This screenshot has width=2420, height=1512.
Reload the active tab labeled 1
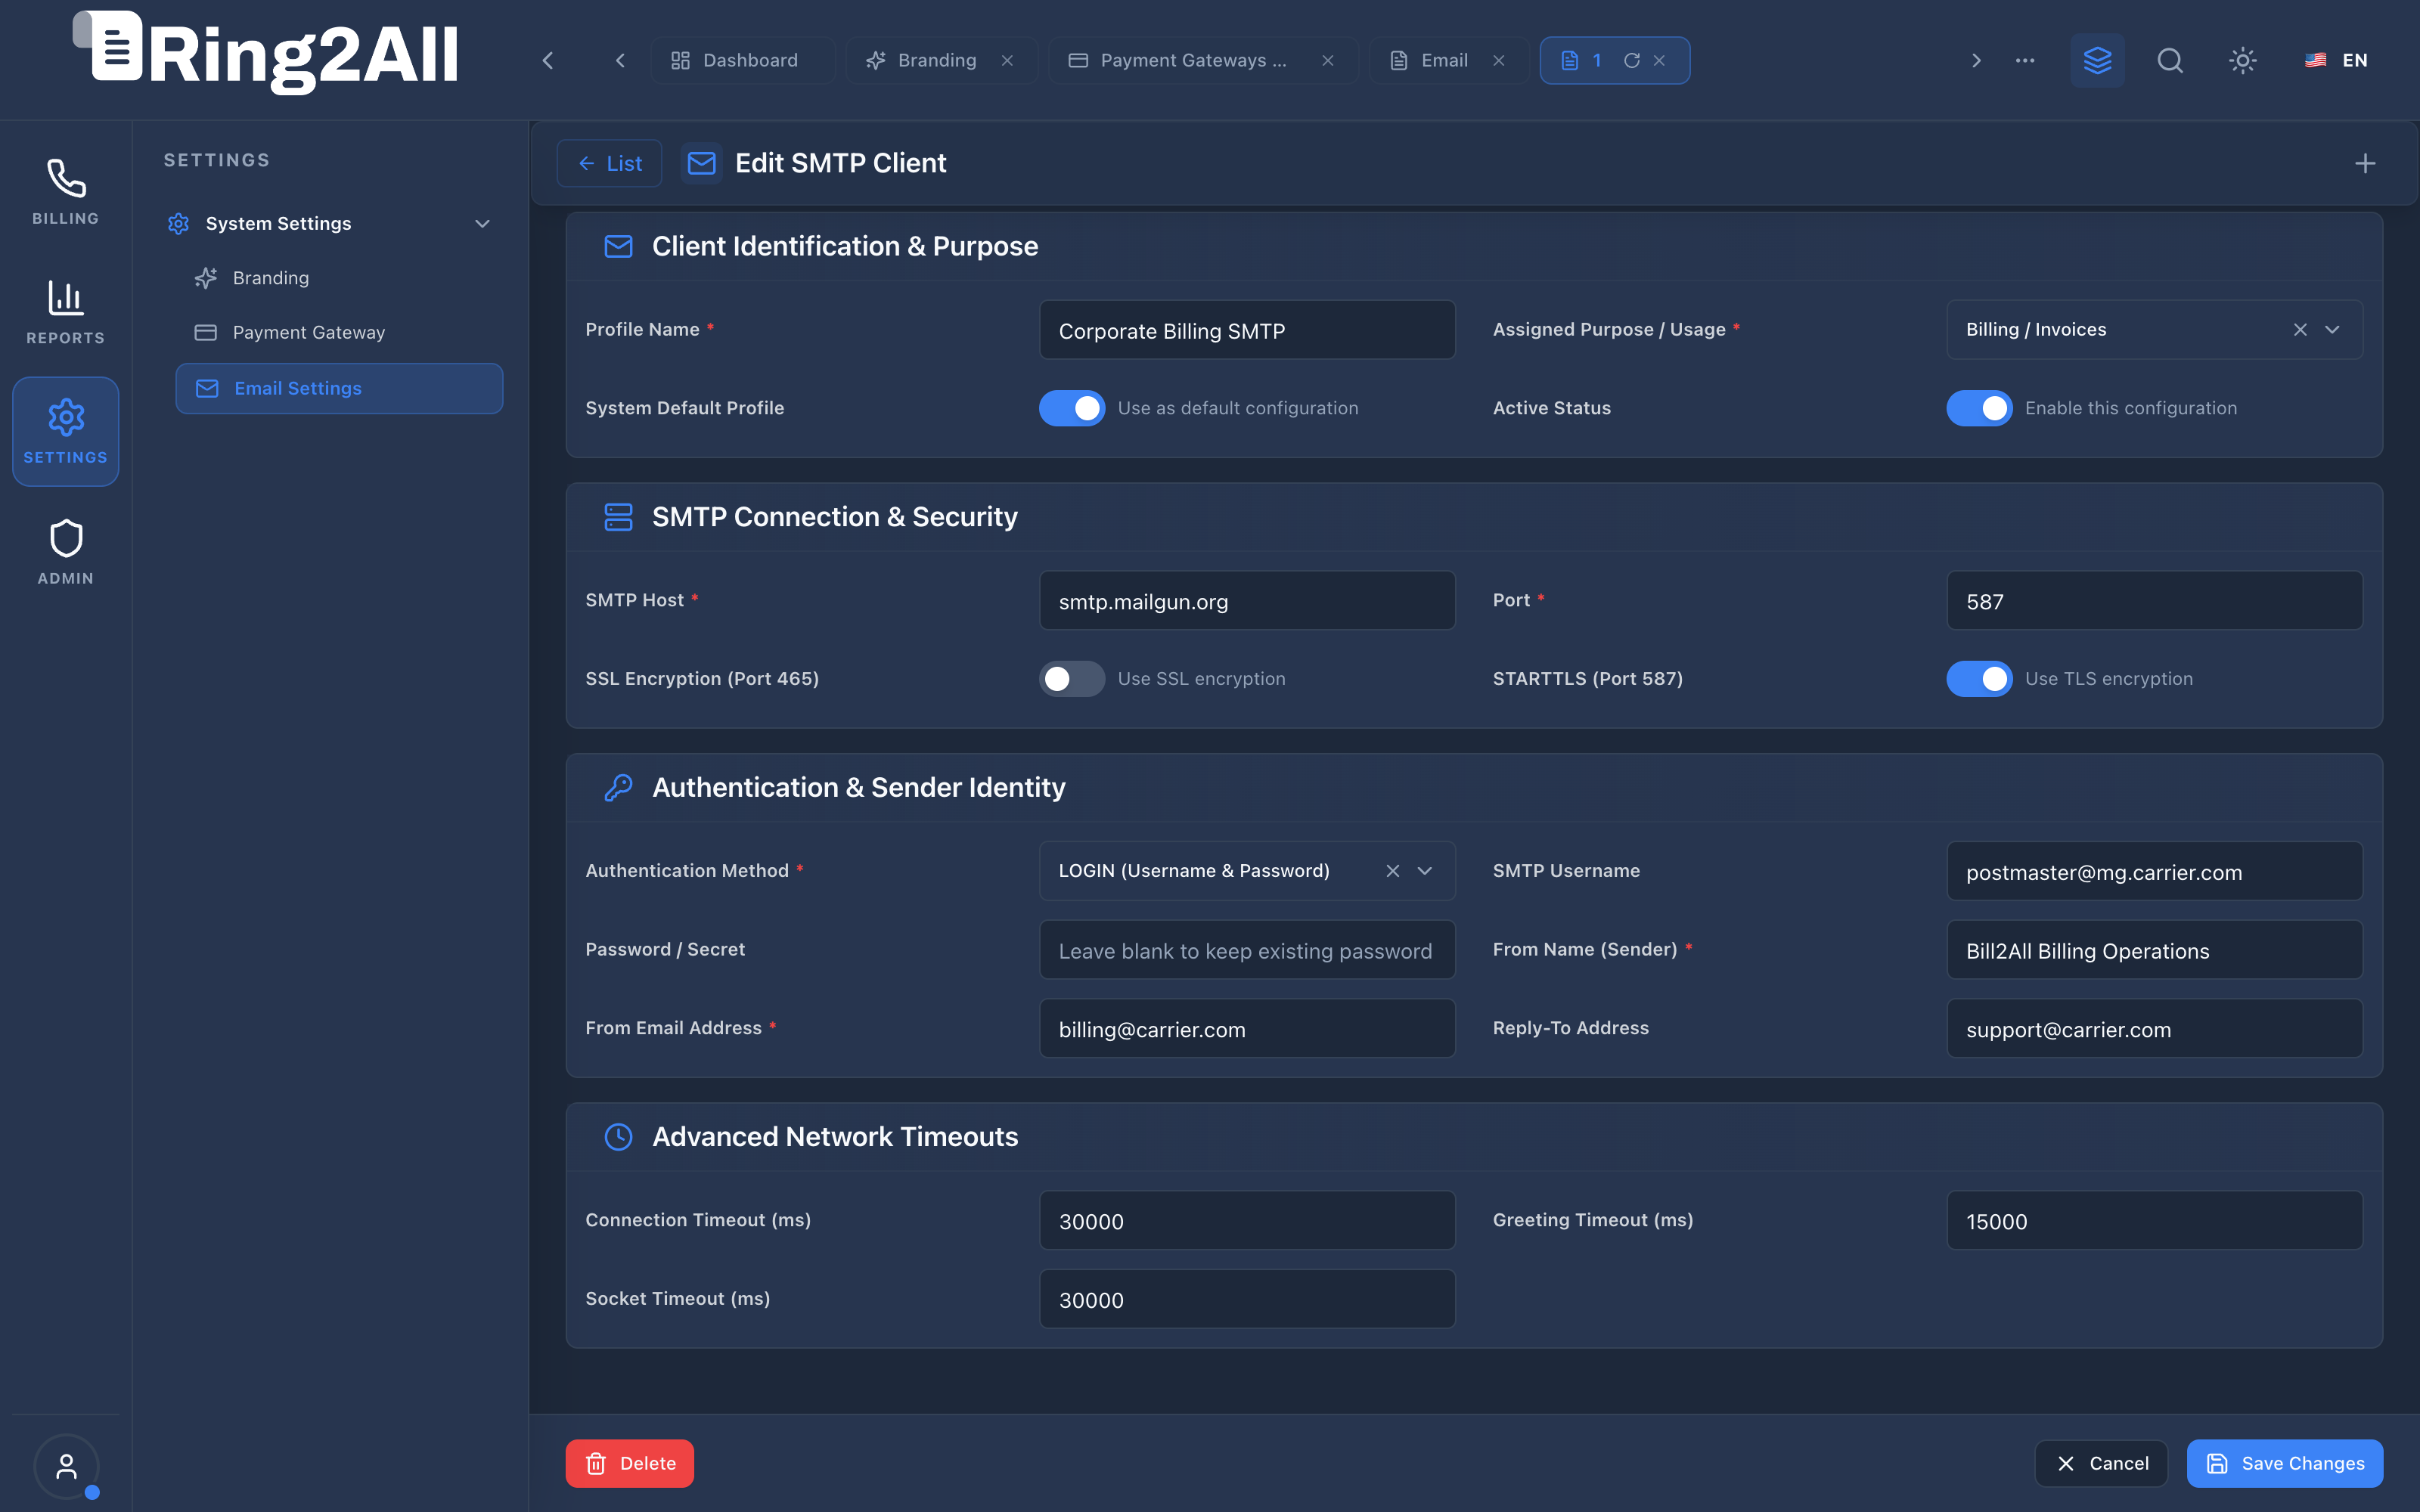pyautogui.click(x=1631, y=60)
